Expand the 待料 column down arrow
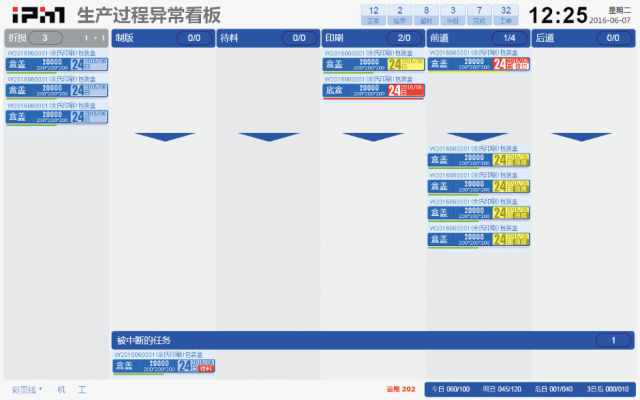640x400 pixels. (x=268, y=137)
